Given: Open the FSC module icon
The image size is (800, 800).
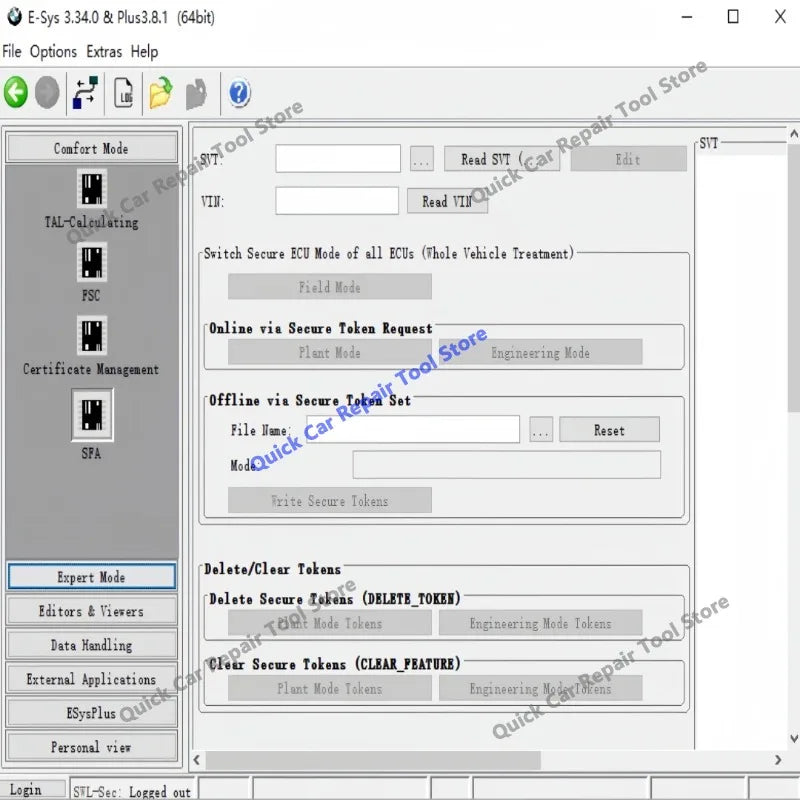Looking at the screenshot, I should (92, 262).
